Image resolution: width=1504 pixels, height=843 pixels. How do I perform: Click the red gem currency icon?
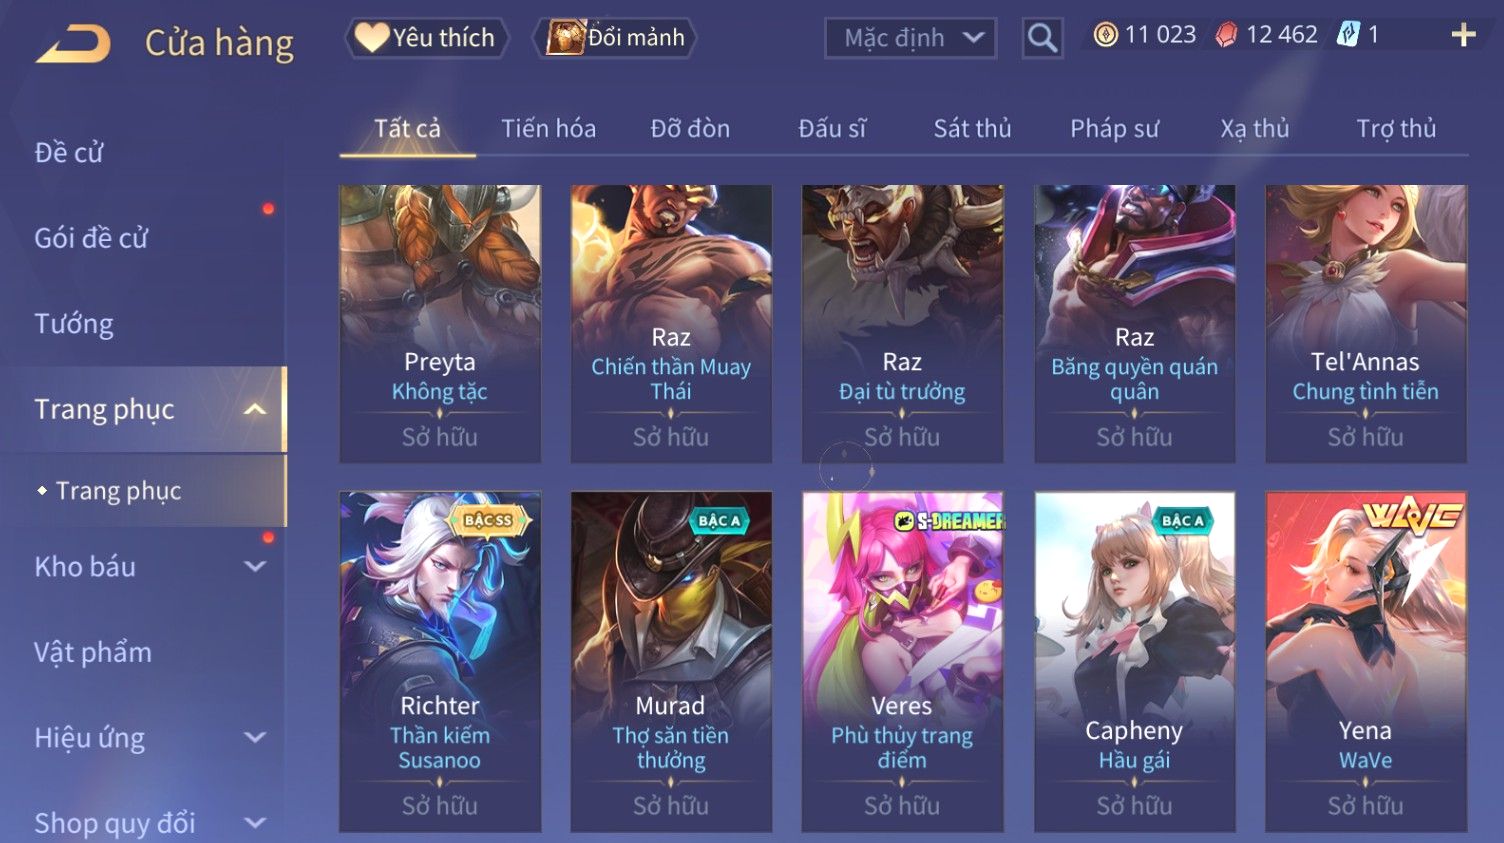point(1226,35)
